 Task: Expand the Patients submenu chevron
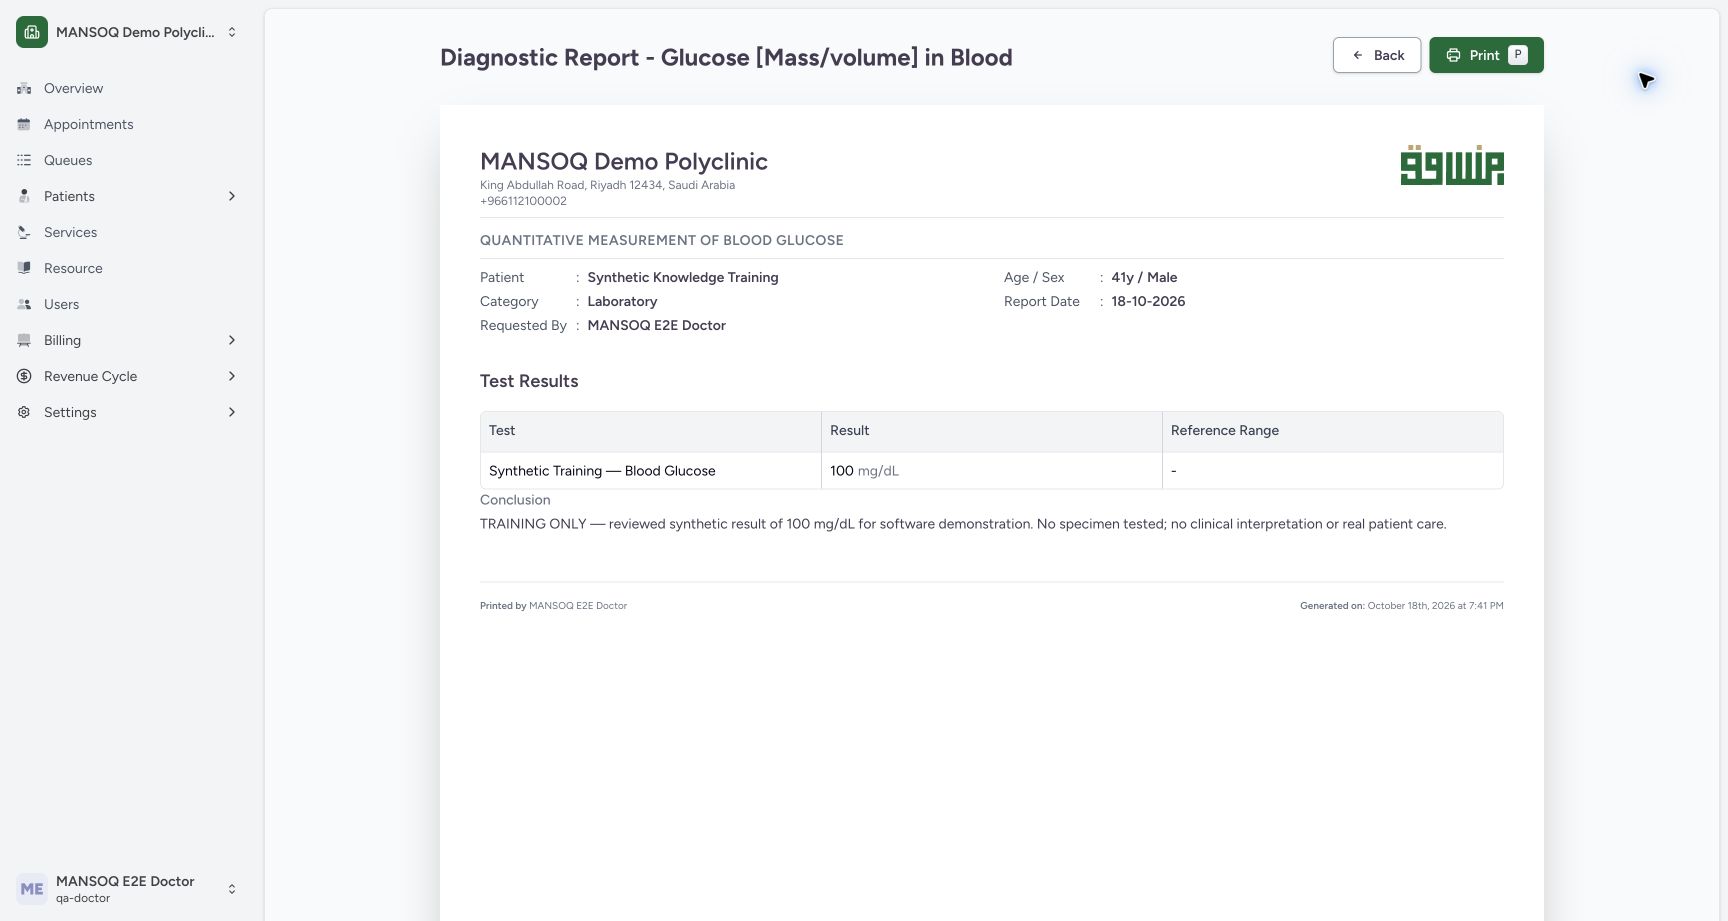point(232,196)
